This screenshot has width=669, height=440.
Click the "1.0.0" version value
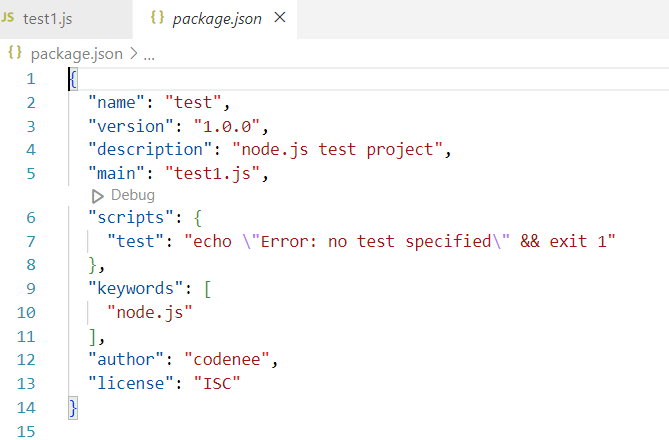[227, 127]
